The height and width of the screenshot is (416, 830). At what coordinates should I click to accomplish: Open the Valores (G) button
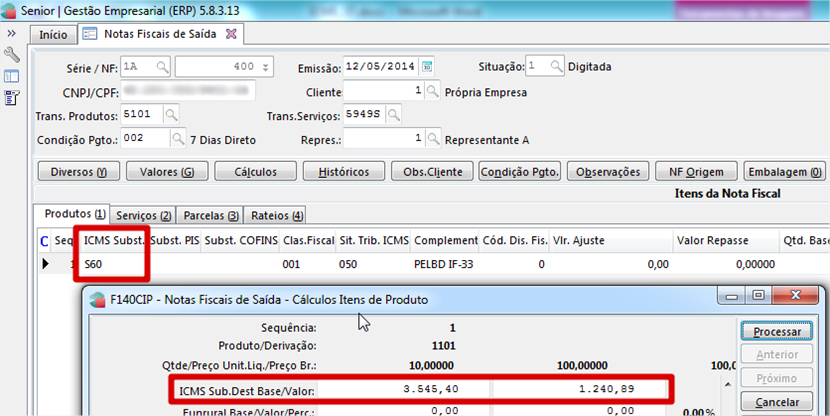click(167, 172)
